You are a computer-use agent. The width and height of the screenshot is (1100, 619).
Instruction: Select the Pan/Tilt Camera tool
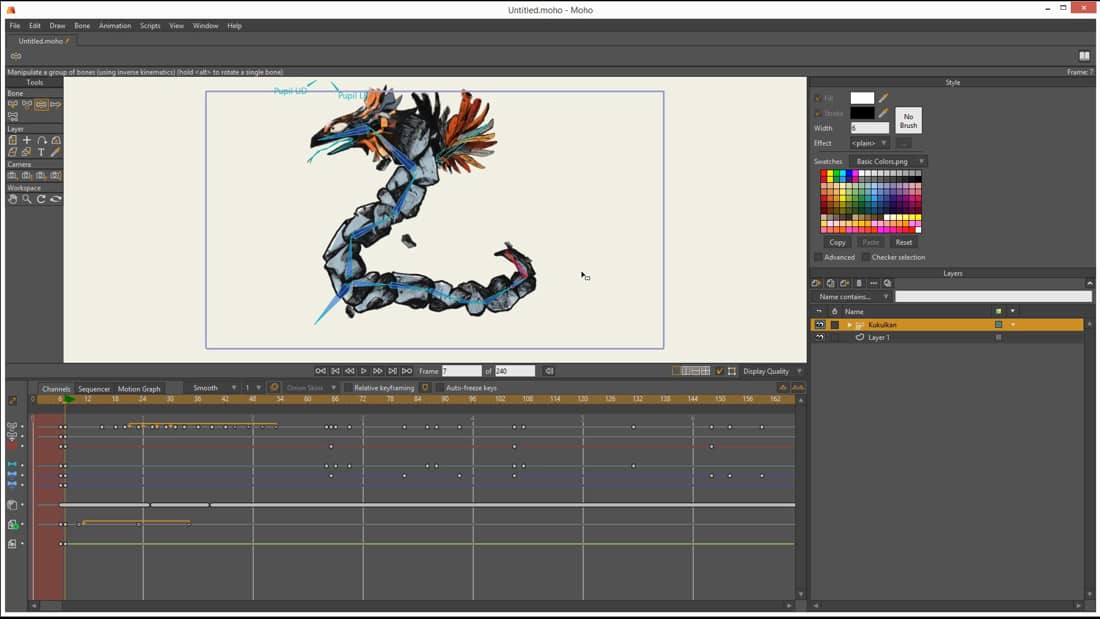pos(55,175)
